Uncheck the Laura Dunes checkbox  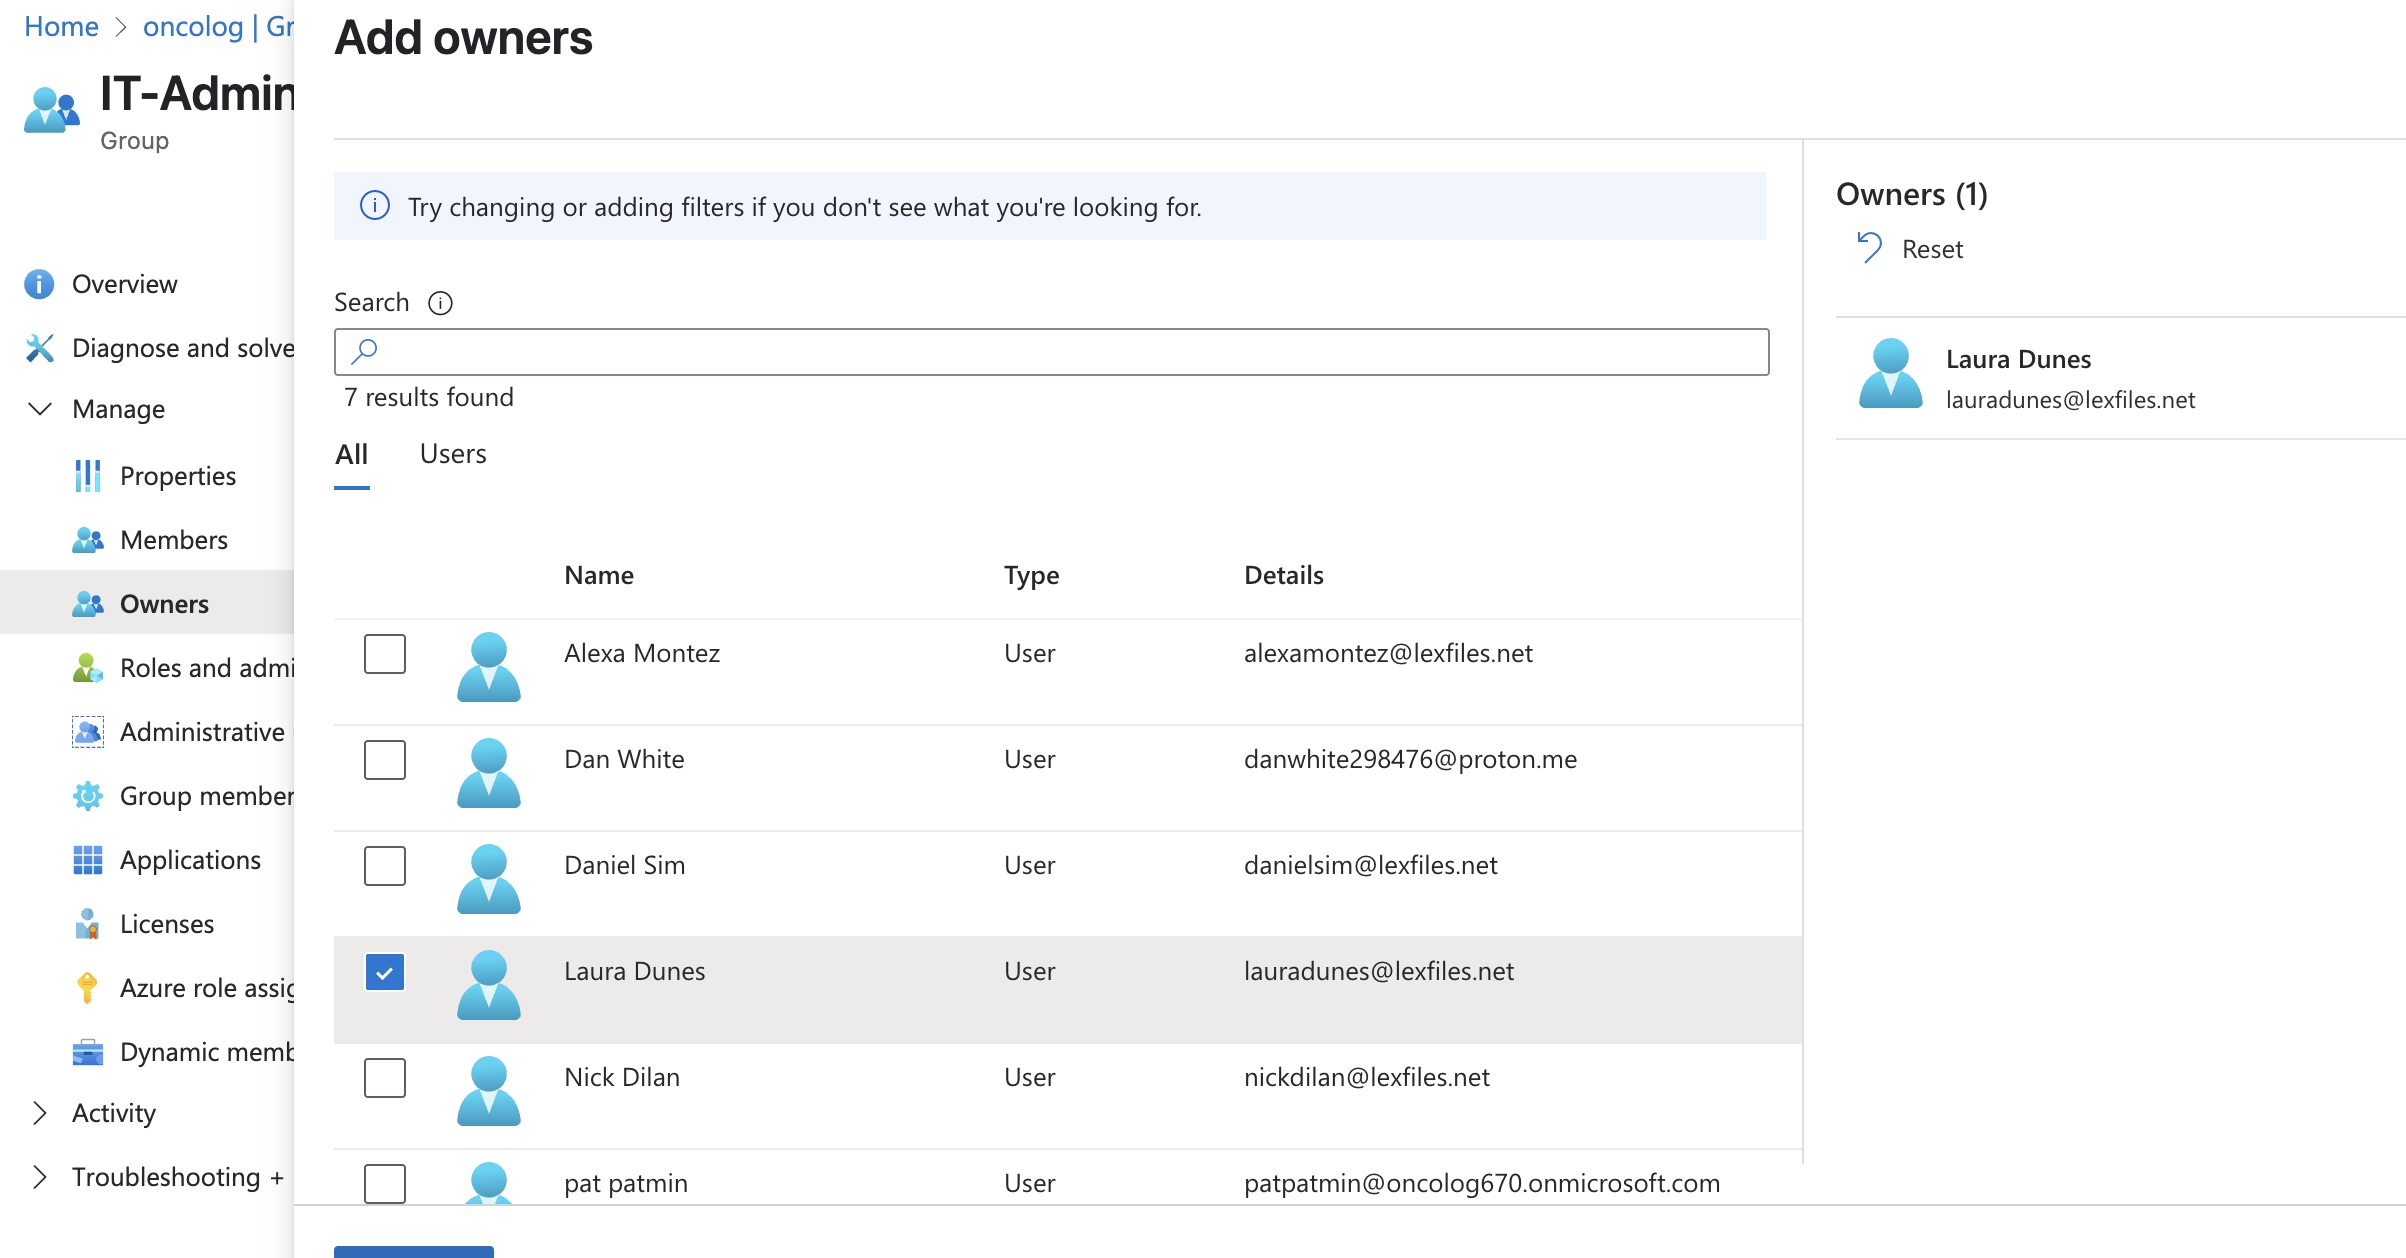coord(385,972)
